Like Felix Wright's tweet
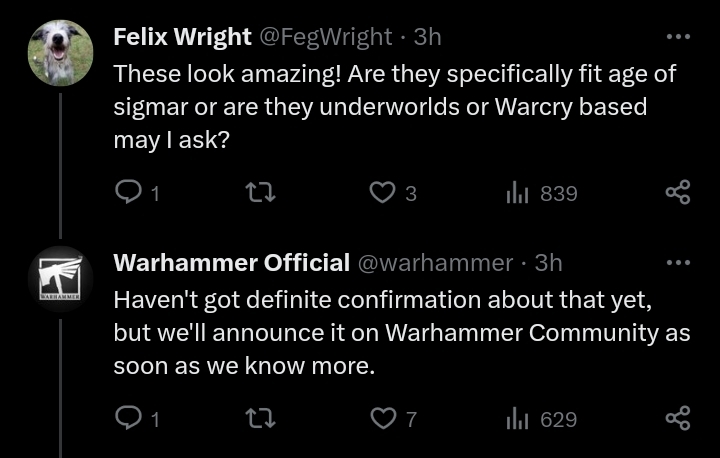The image size is (720, 458). 383,193
